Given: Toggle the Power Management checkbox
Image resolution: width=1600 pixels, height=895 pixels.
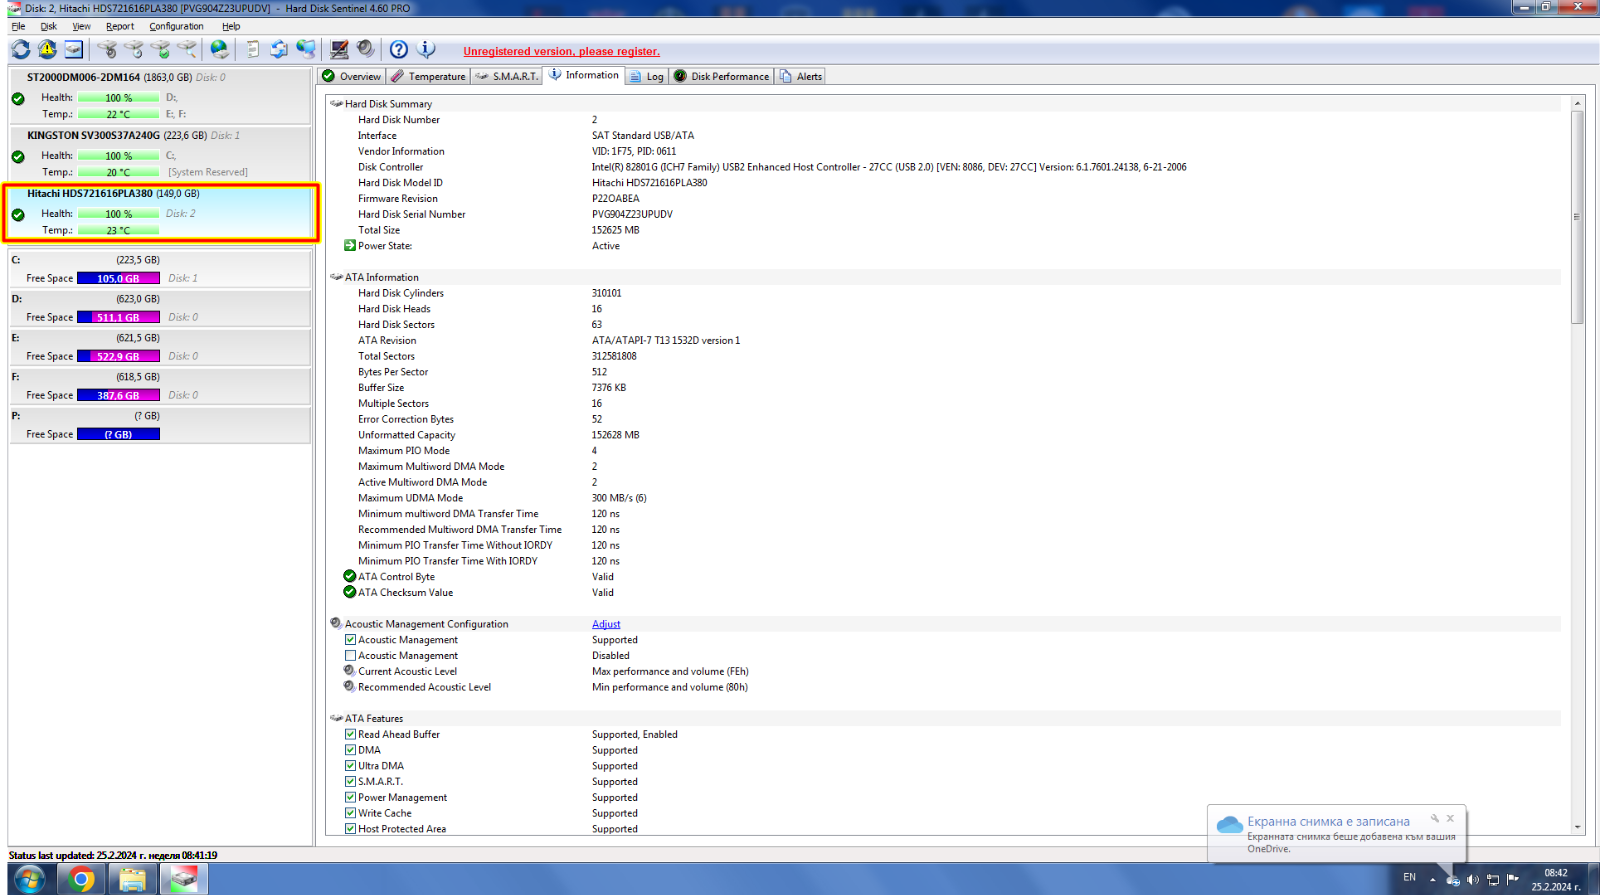Looking at the screenshot, I should point(350,797).
